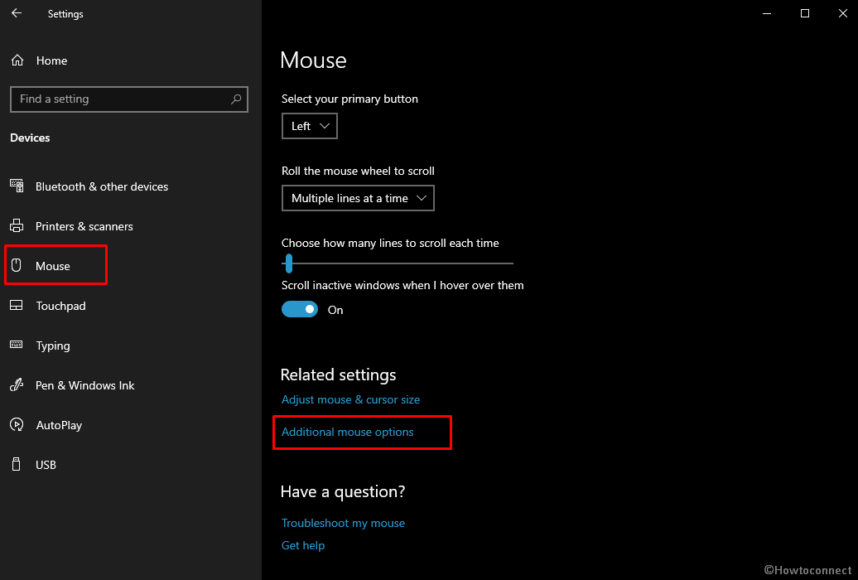Change Multiple lines at a time setting
858x580 pixels.
pos(357,197)
